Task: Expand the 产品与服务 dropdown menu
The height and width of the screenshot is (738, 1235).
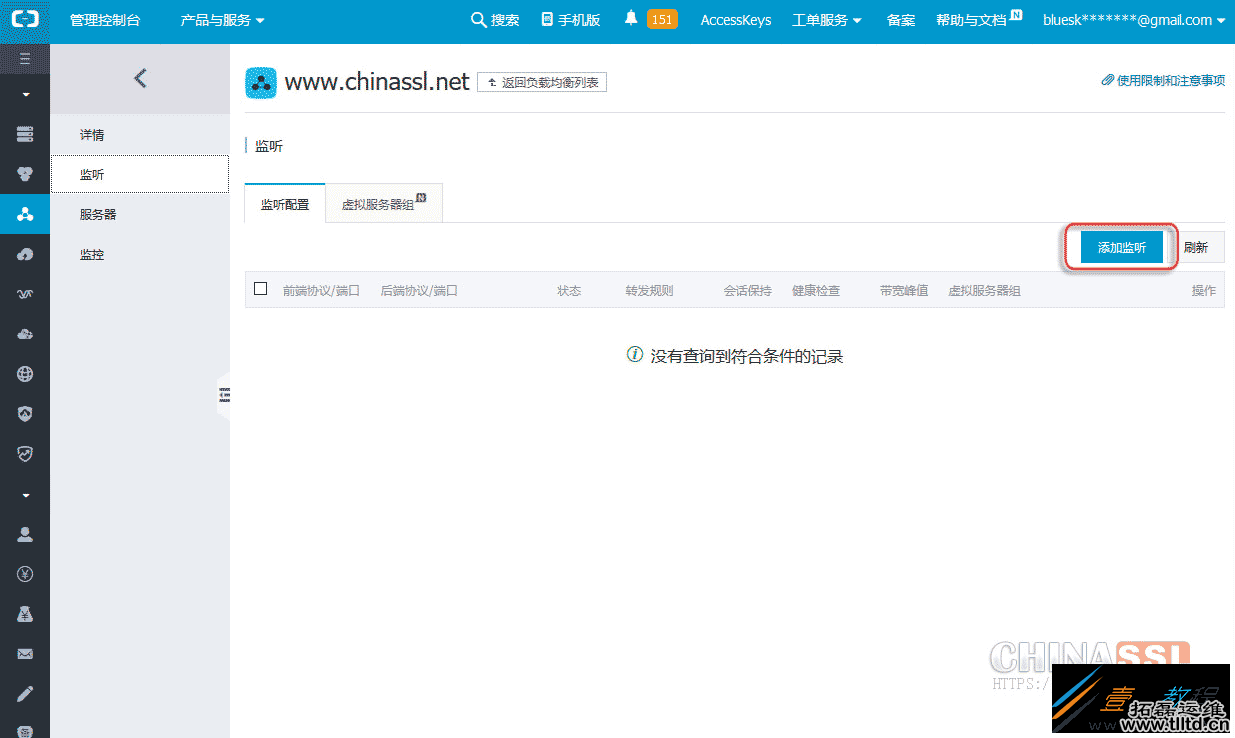Action: click(221, 19)
